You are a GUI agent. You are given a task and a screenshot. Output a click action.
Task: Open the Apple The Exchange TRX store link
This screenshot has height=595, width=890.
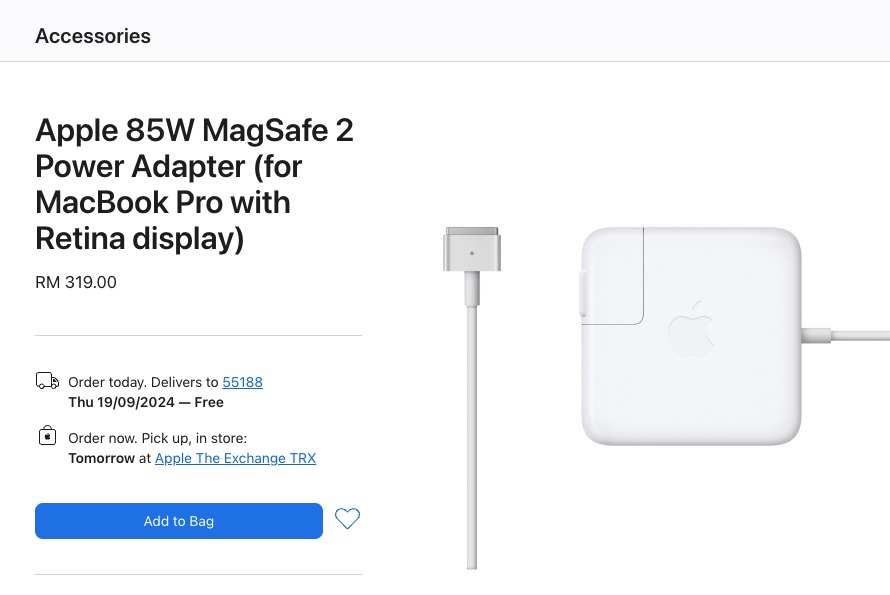tap(235, 458)
